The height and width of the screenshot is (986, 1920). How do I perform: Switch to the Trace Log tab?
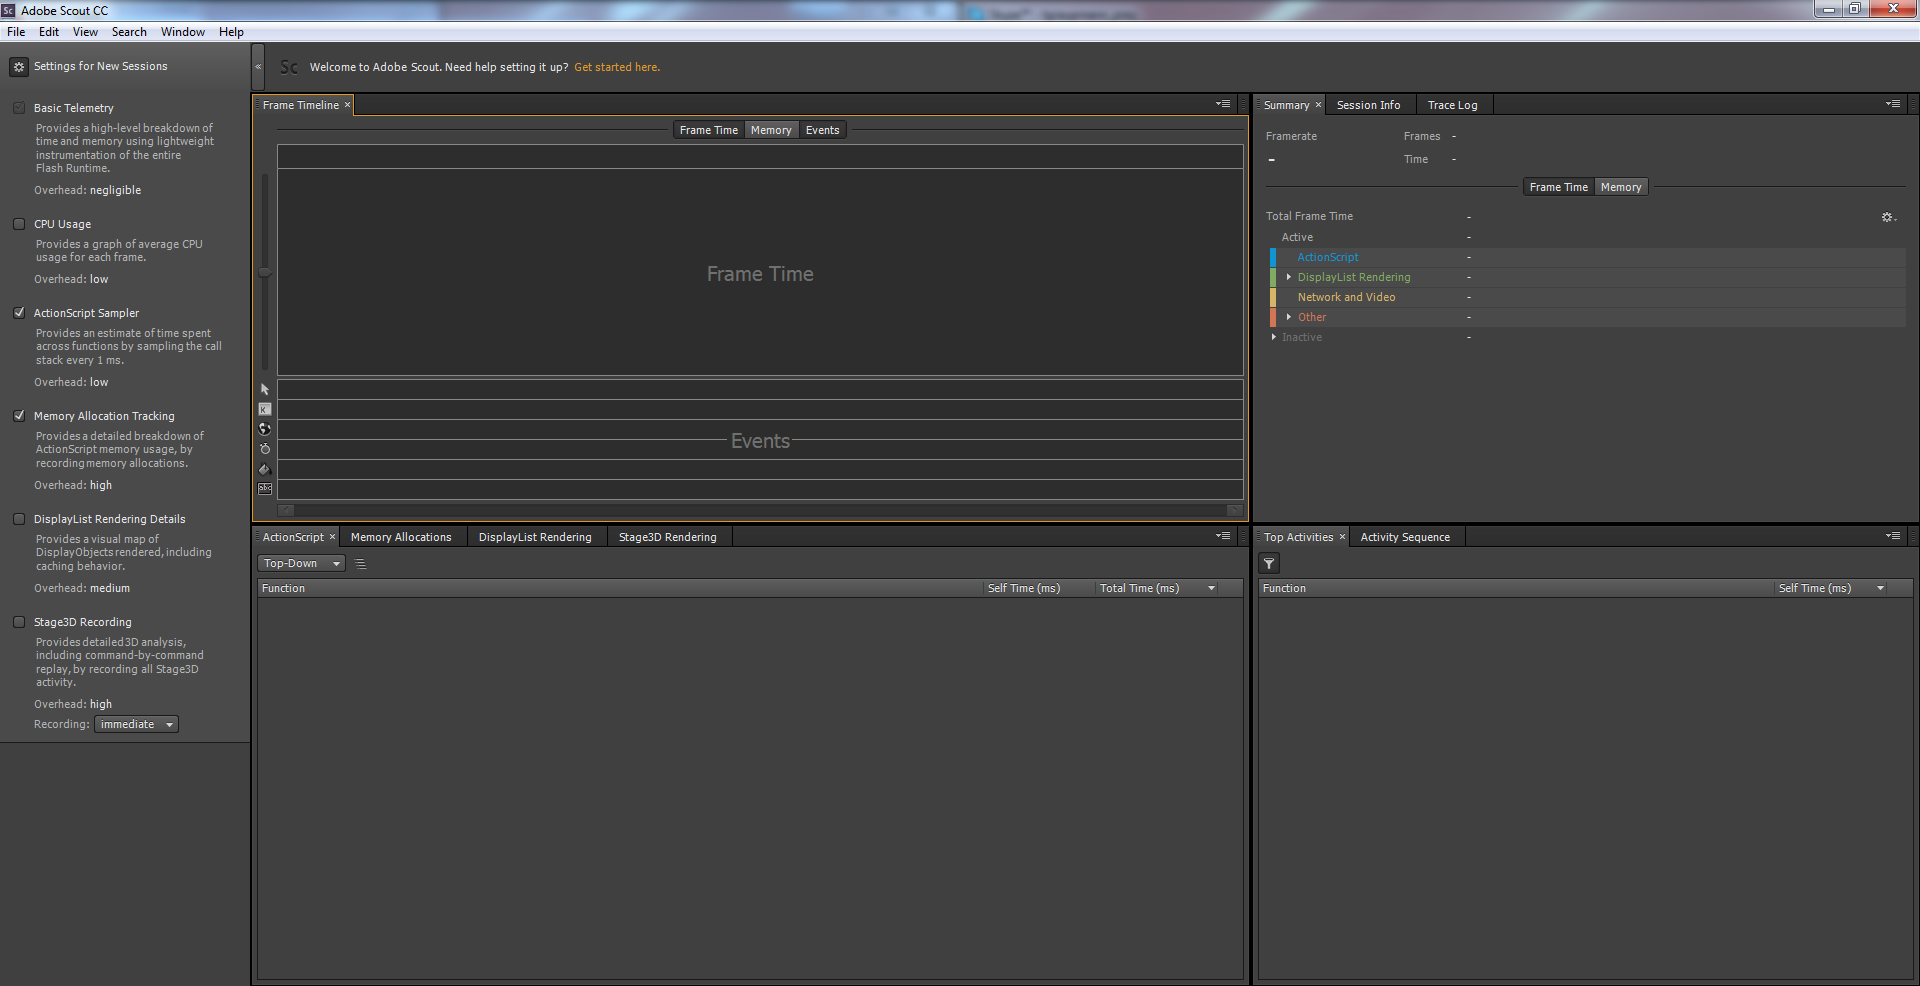[1452, 105]
